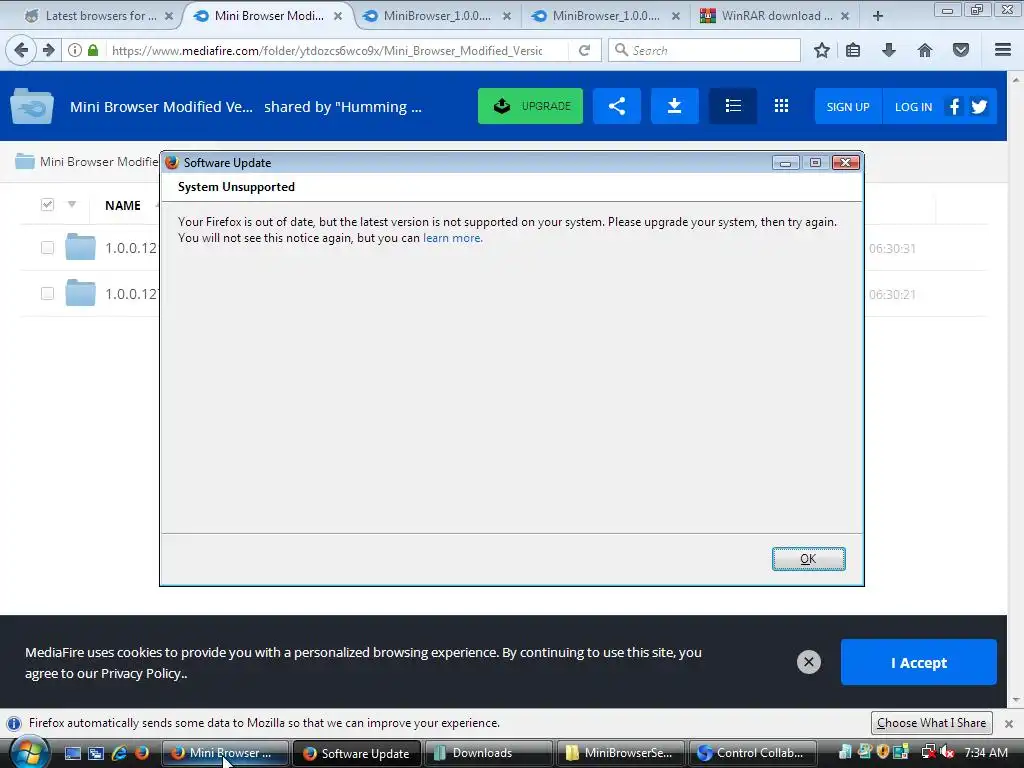Bookmark this page with the star icon

[822, 50]
